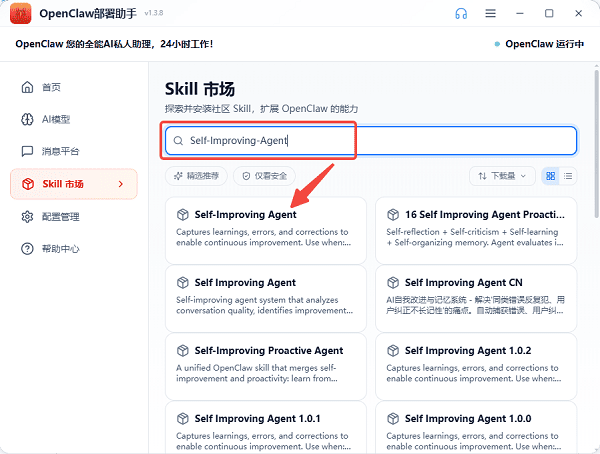Open Self Improving Agent 1.0.2 title

tap(468, 351)
